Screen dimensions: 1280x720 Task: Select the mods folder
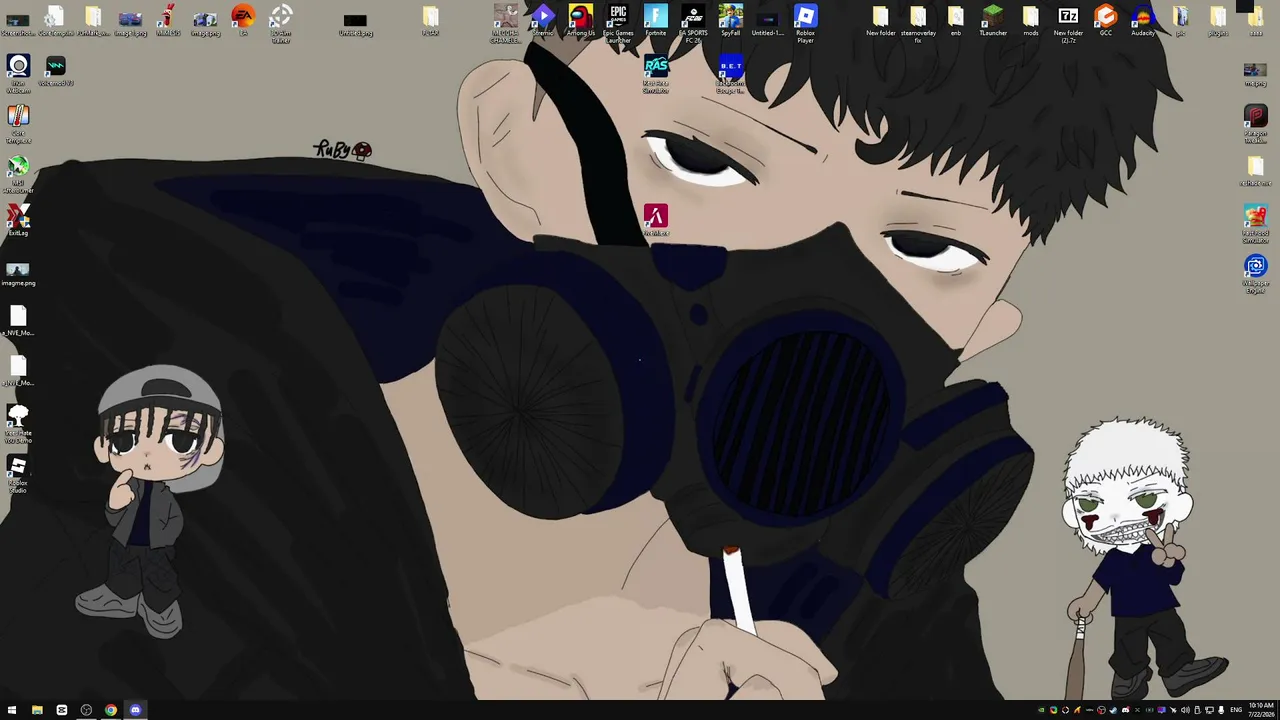tap(1030, 20)
